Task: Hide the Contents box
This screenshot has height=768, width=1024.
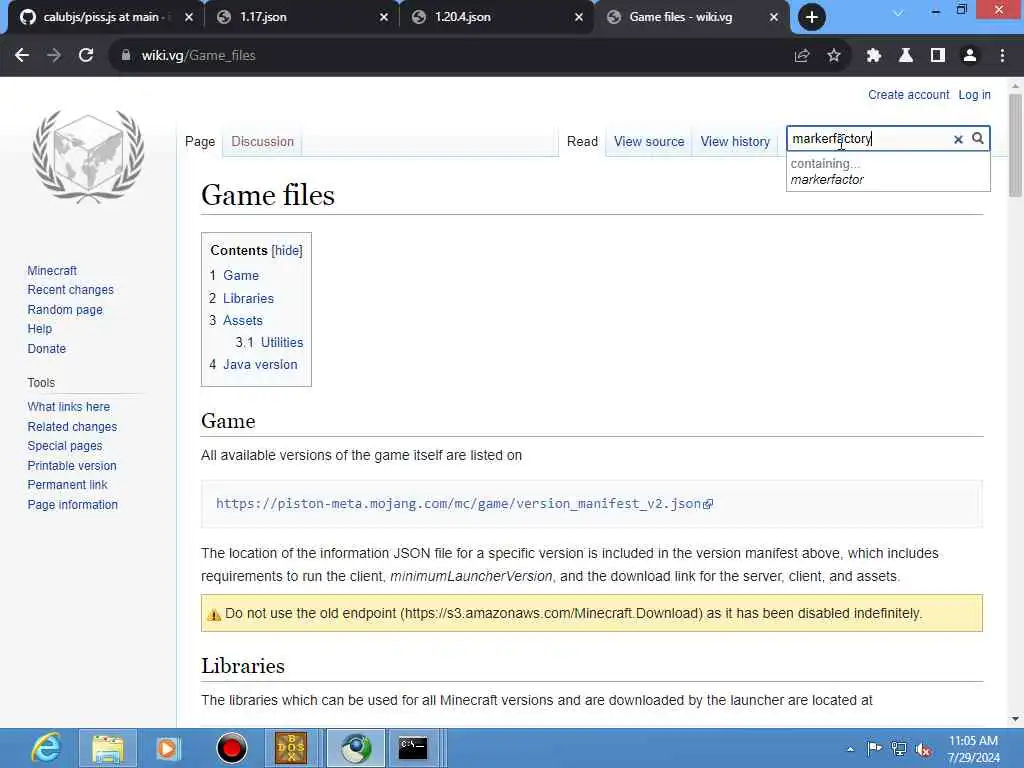Action: 287,251
